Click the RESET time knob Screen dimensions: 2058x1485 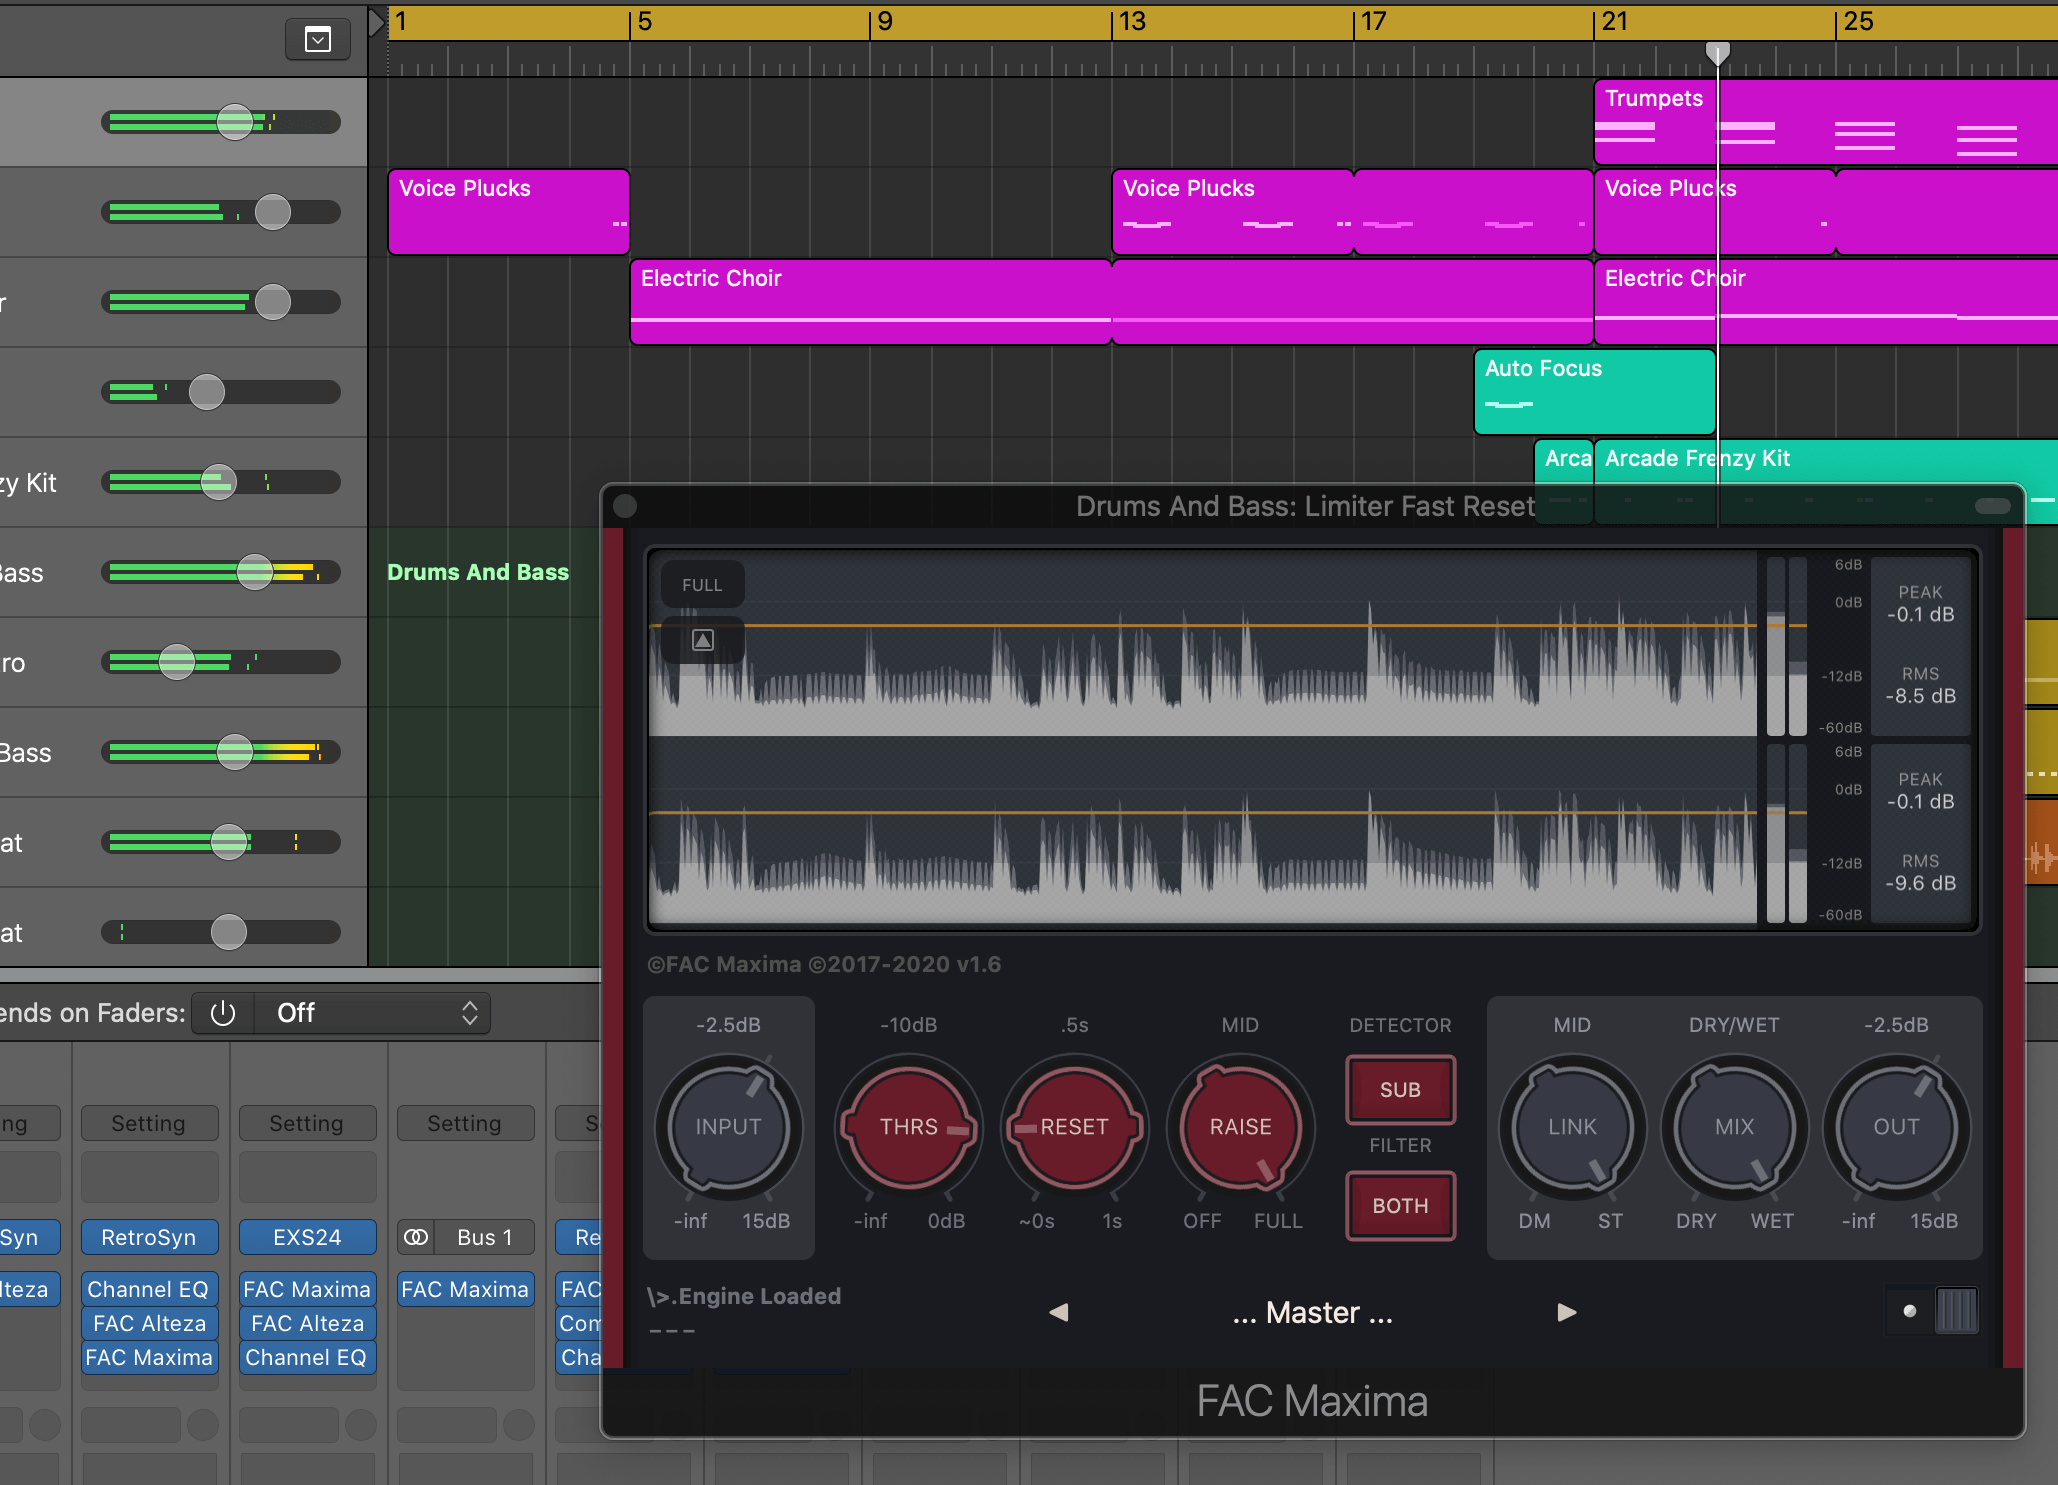[1074, 1127]
